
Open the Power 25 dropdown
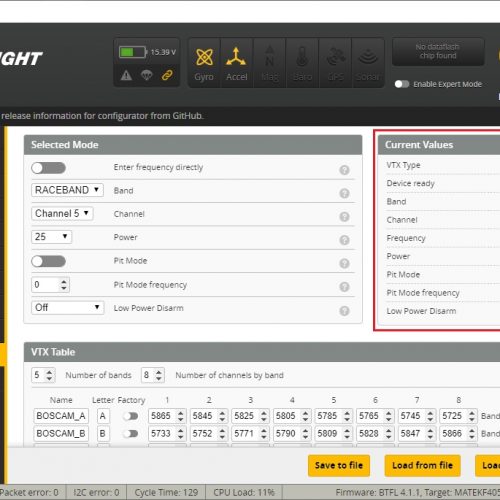[x=51, y=237]
